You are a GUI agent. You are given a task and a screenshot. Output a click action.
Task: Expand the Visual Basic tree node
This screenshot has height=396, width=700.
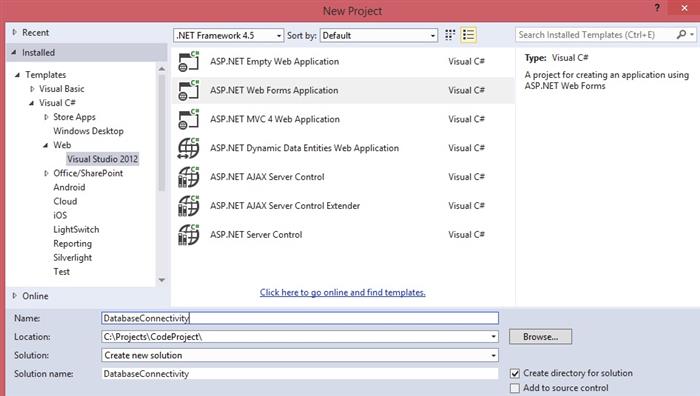coord(32,89)
